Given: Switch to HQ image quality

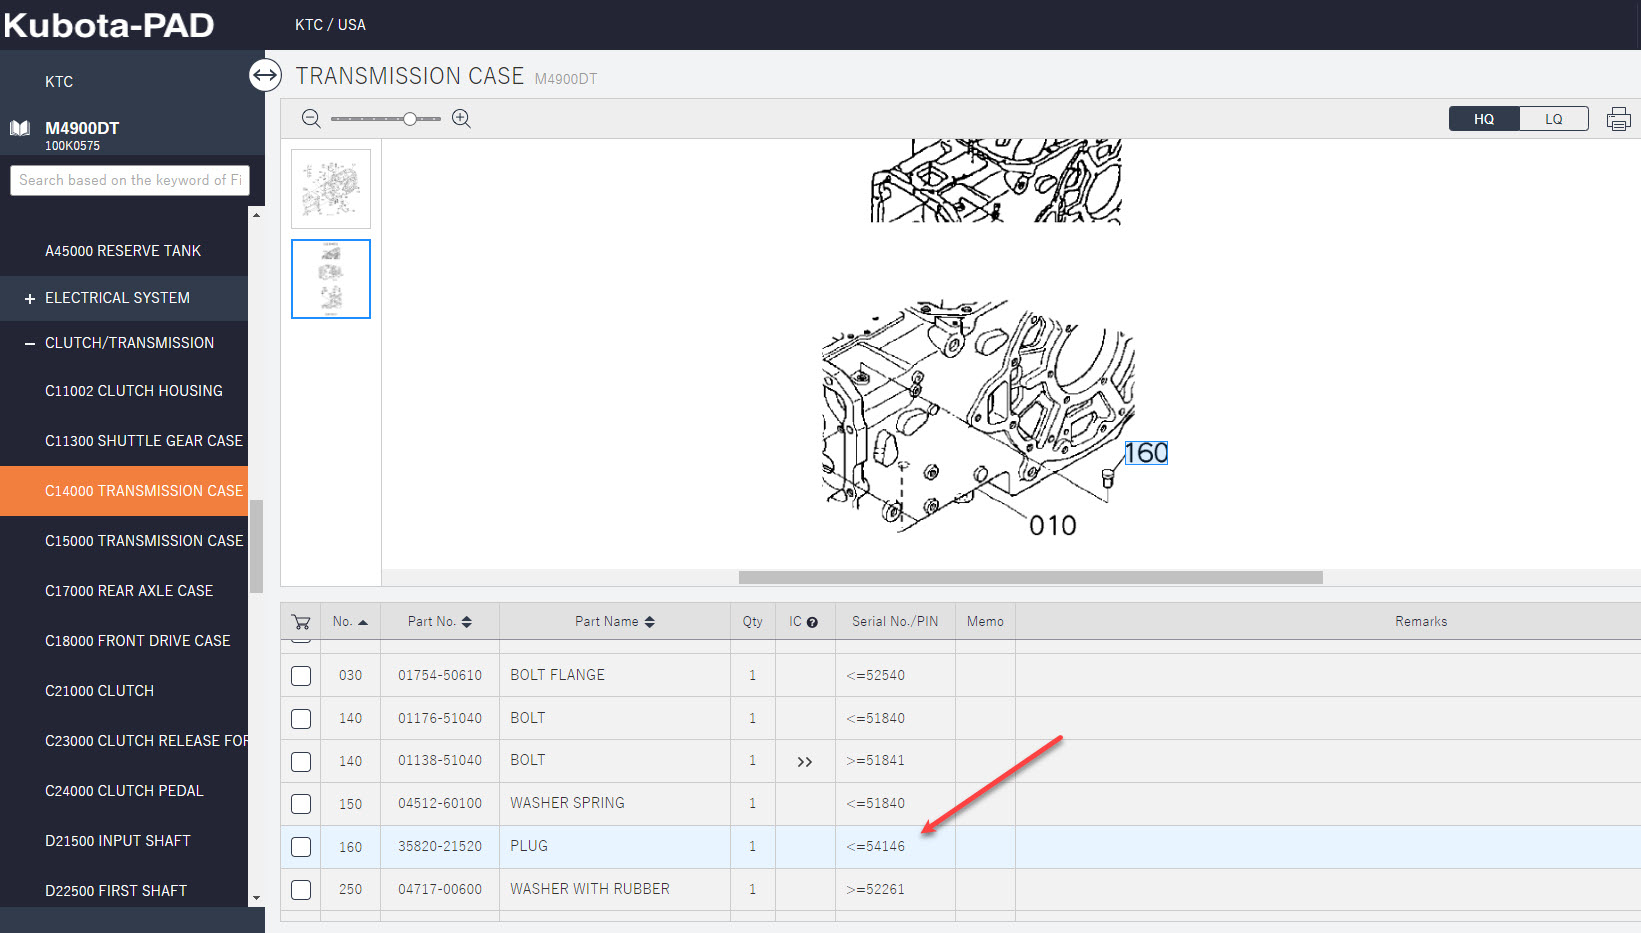Looking at the screenshot, I should click(1484, 119).
